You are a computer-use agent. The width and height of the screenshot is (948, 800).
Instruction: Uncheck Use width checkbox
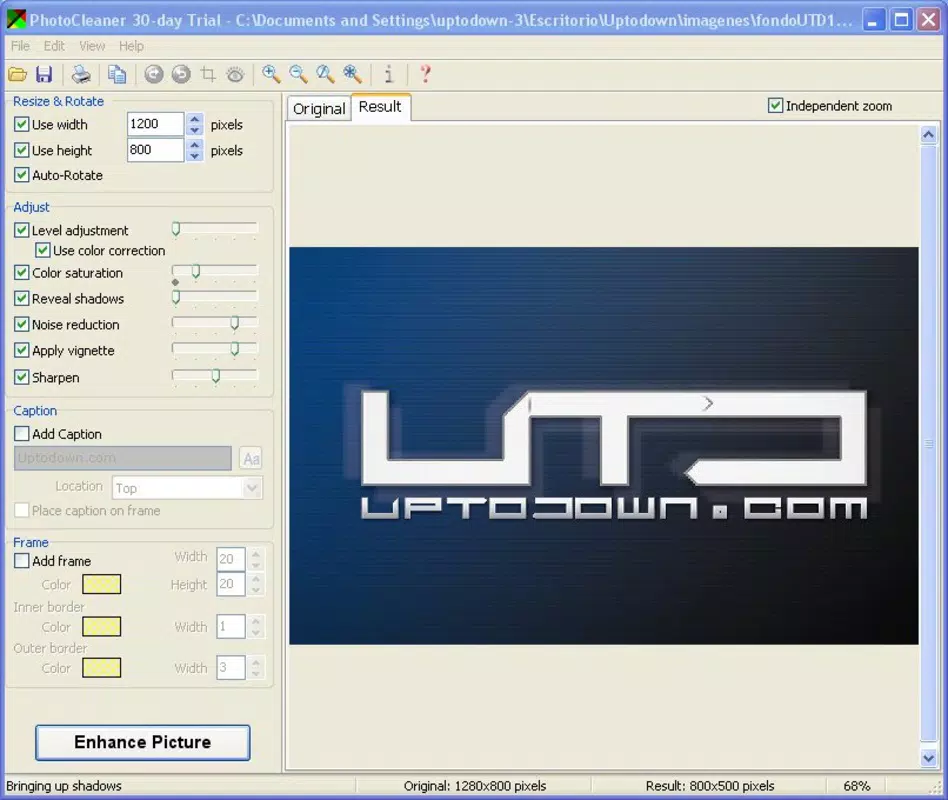[x=22, y=125]
